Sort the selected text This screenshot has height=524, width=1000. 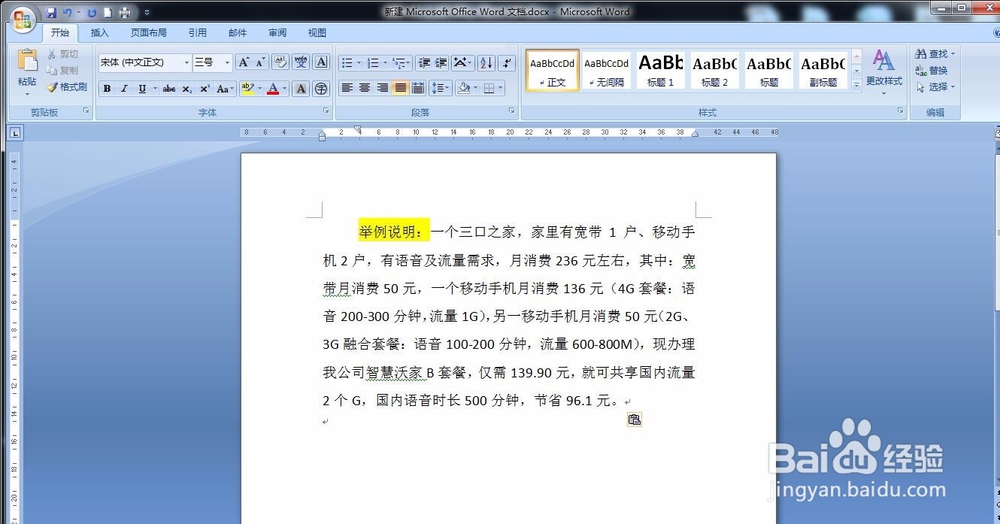(x=486, y=62)
